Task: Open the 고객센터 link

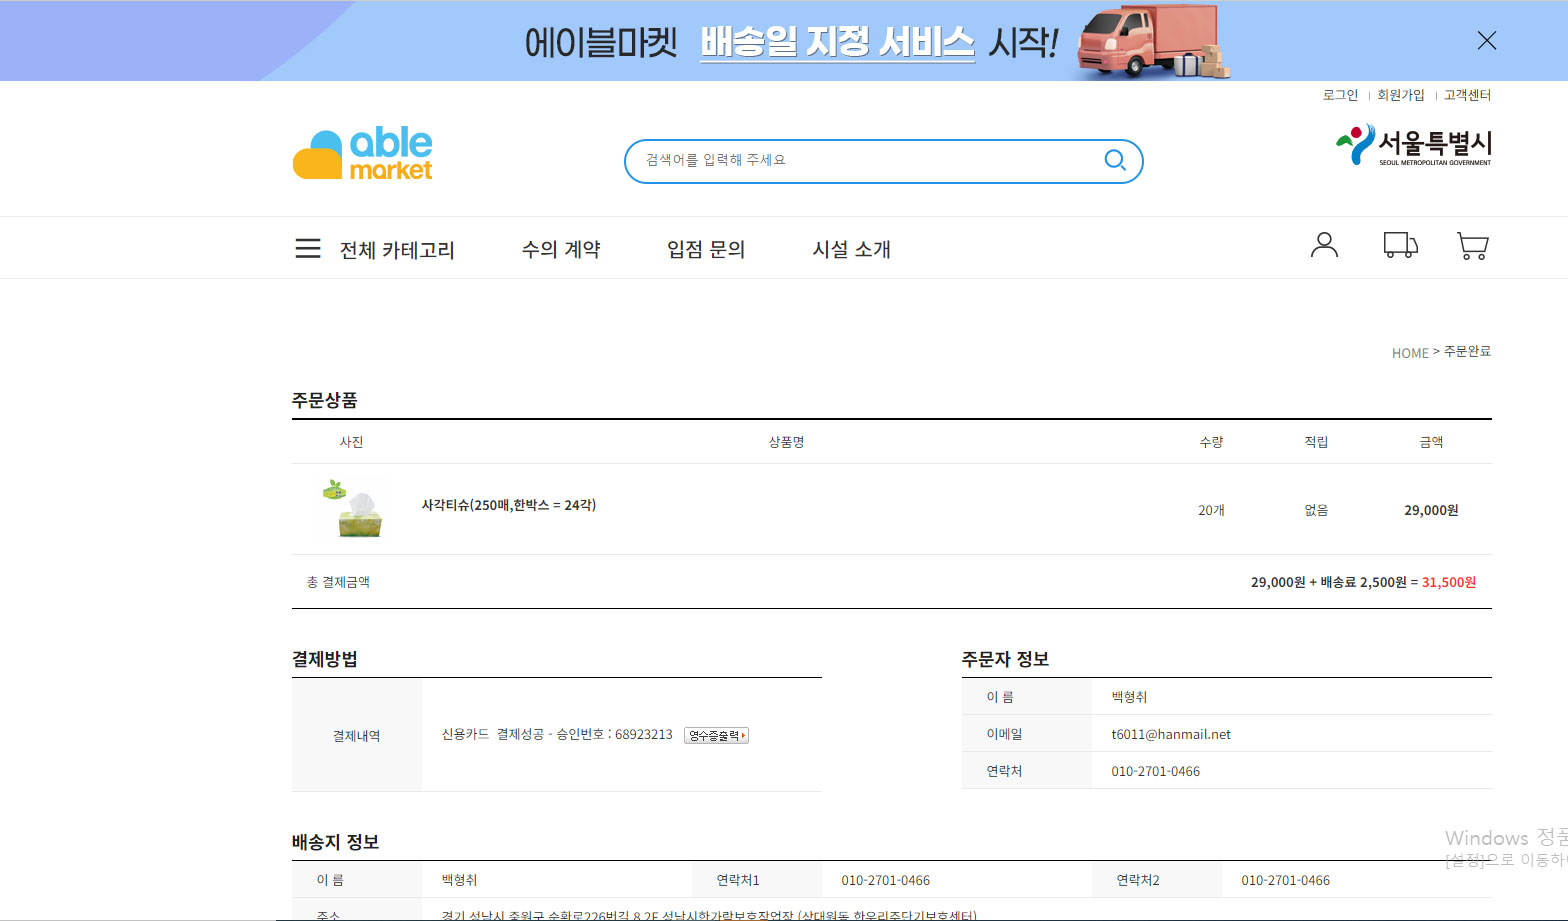Action: pos(1467,95)
